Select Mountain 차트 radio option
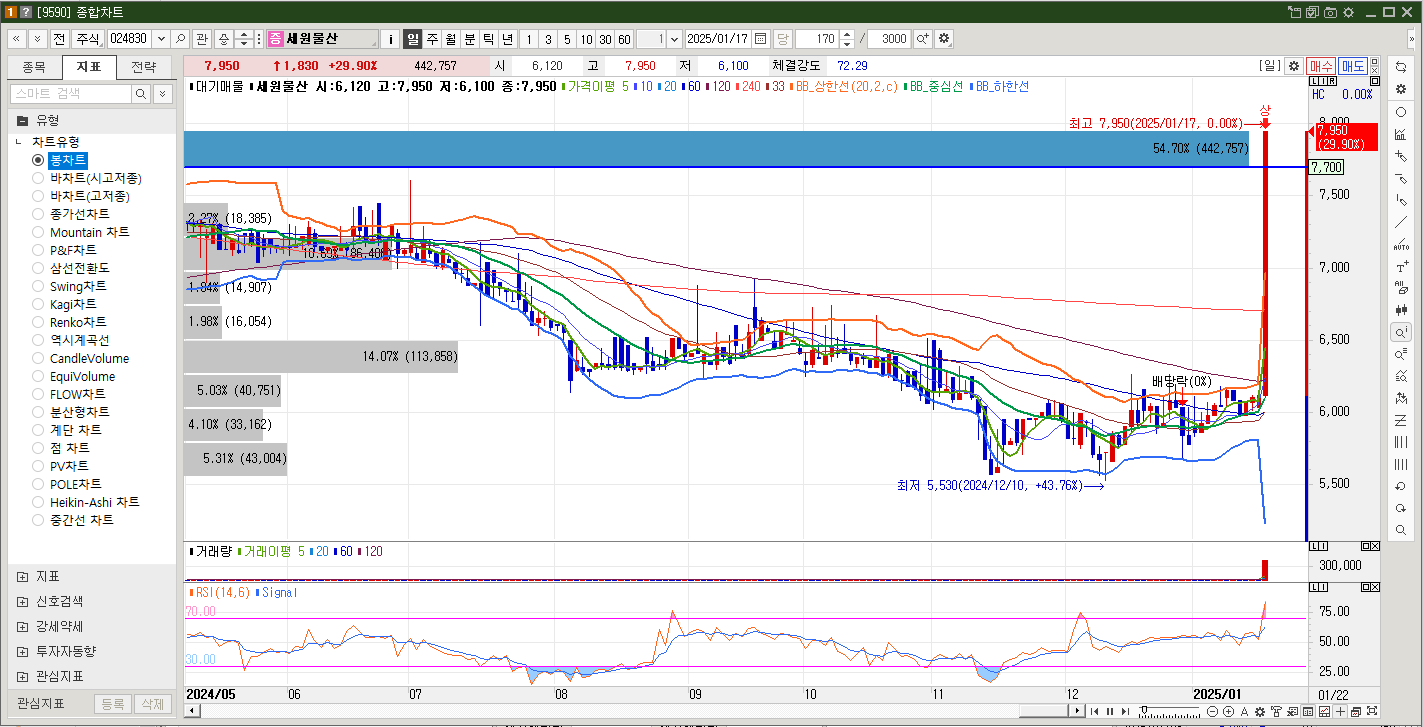The image size is (1423, 727). coord(81,232)
